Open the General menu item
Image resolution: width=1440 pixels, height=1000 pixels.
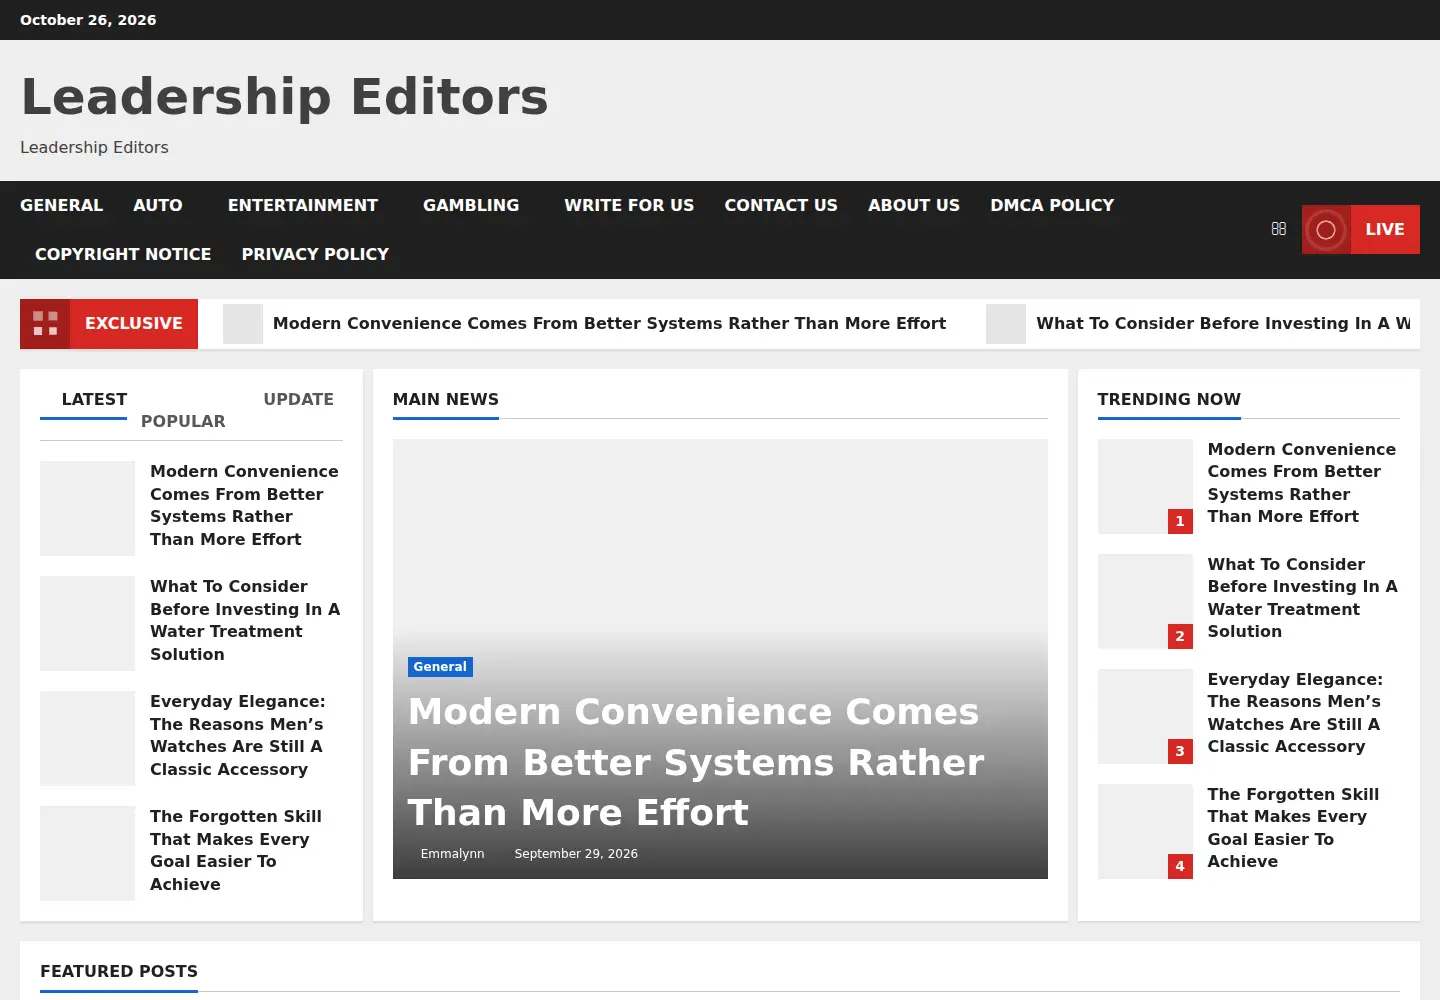61,205
